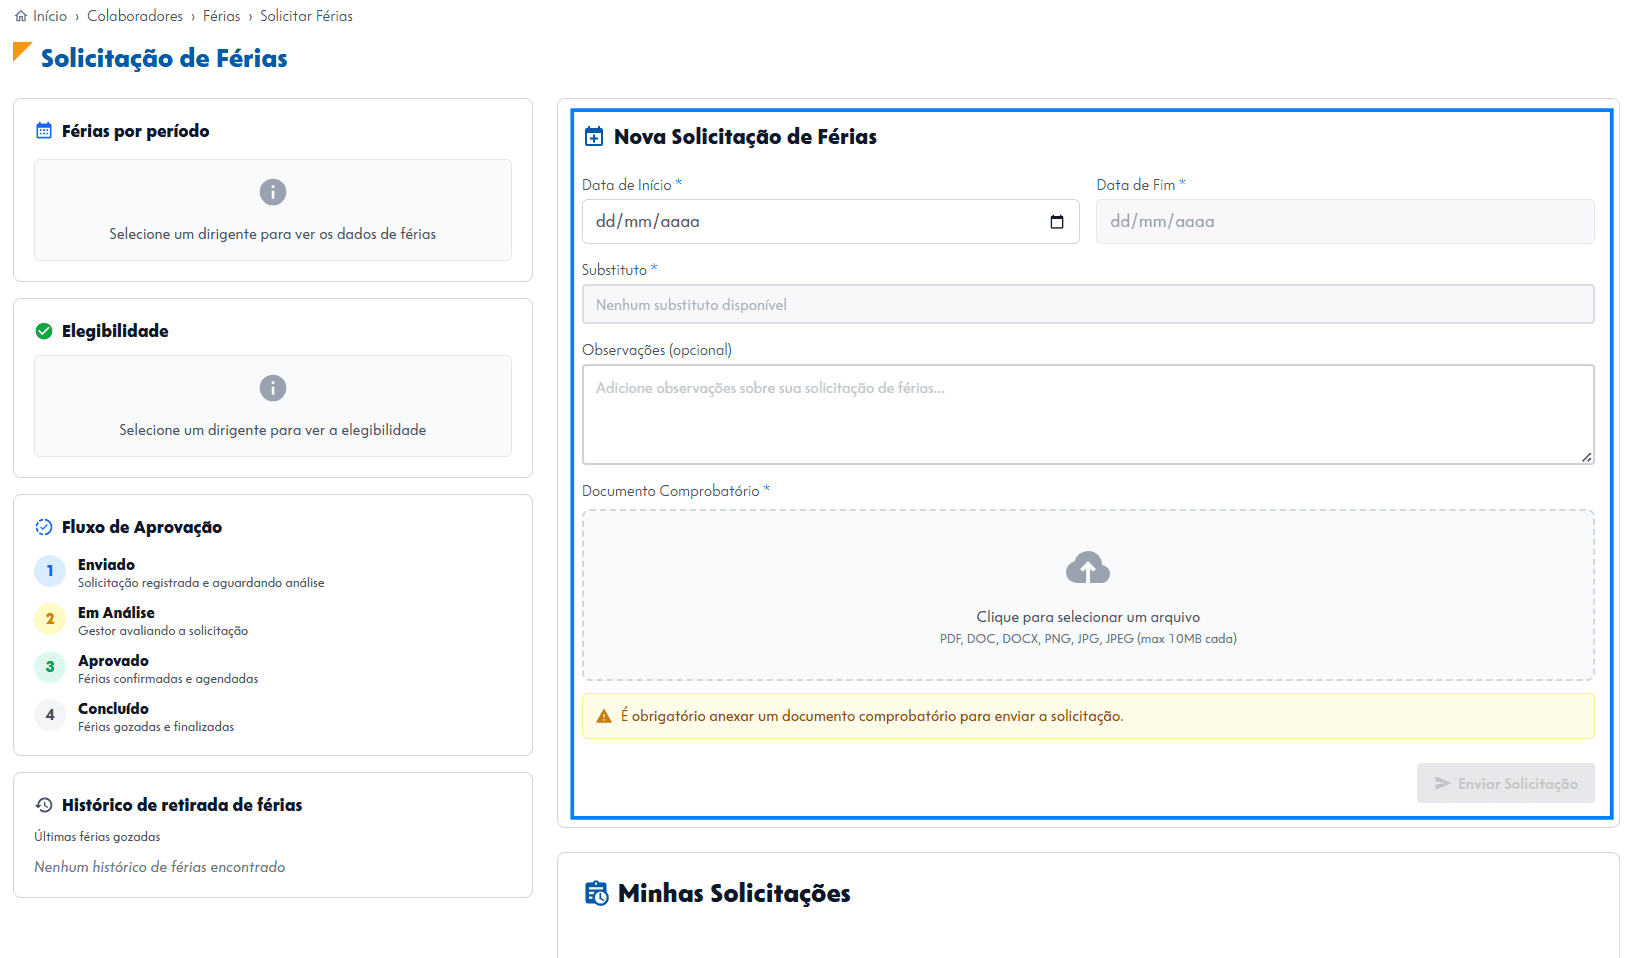Focus the Data de Início date field
This screenshot has height=958, width=1636.
coord(831,222)
